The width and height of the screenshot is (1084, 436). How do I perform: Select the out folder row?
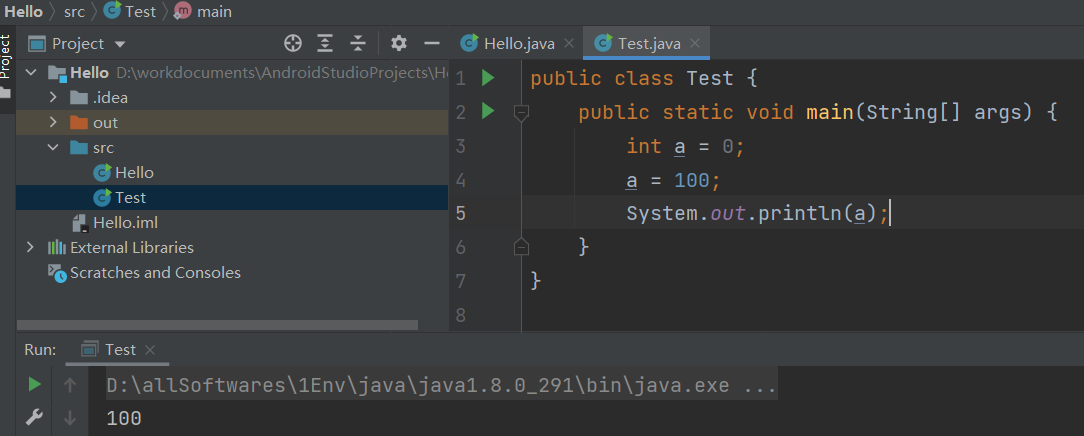click(x=232, y=122)
